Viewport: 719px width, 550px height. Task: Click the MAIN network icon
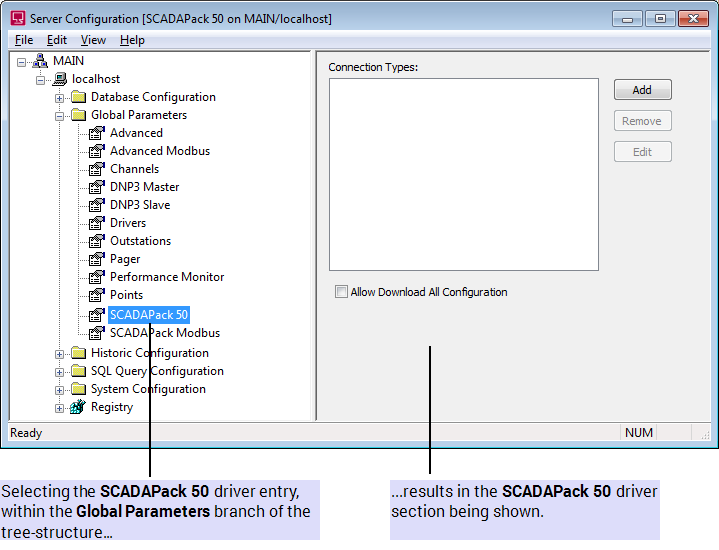point(40,61)
